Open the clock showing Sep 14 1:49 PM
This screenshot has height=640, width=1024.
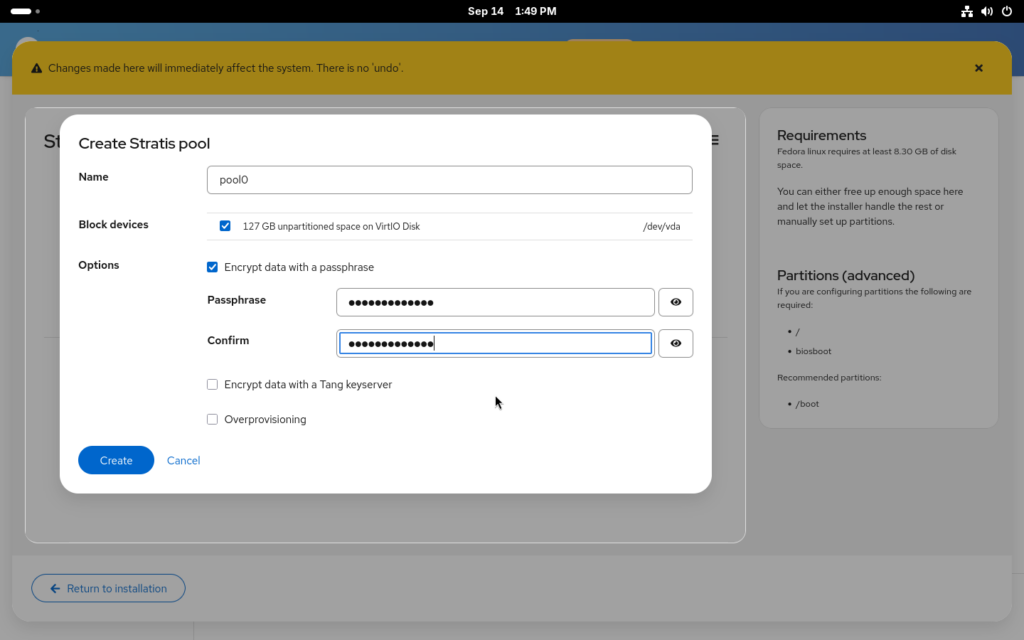coord(512,11)
